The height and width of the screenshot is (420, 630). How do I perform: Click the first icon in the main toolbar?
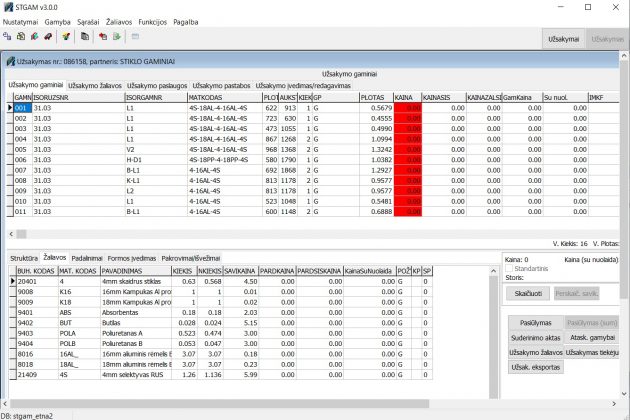(7, 35)
